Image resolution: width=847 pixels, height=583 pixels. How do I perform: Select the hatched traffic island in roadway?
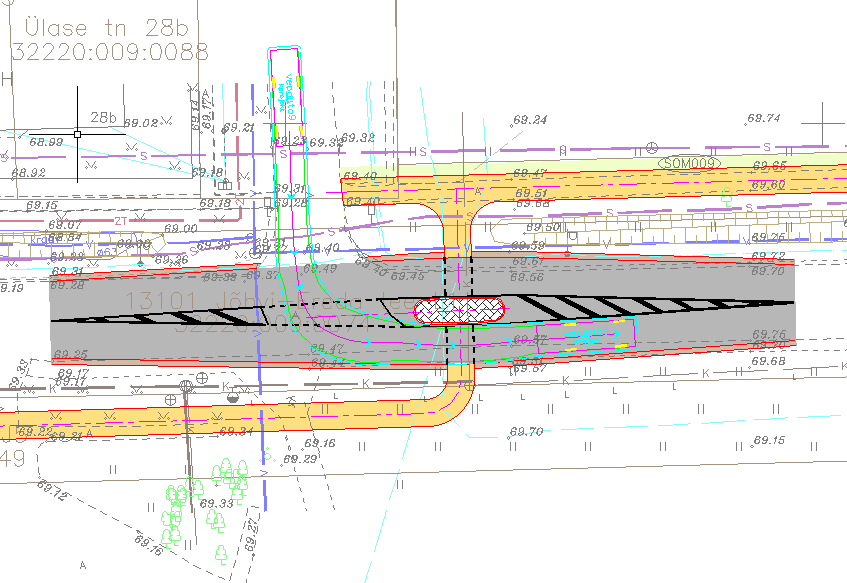(459, 310)
